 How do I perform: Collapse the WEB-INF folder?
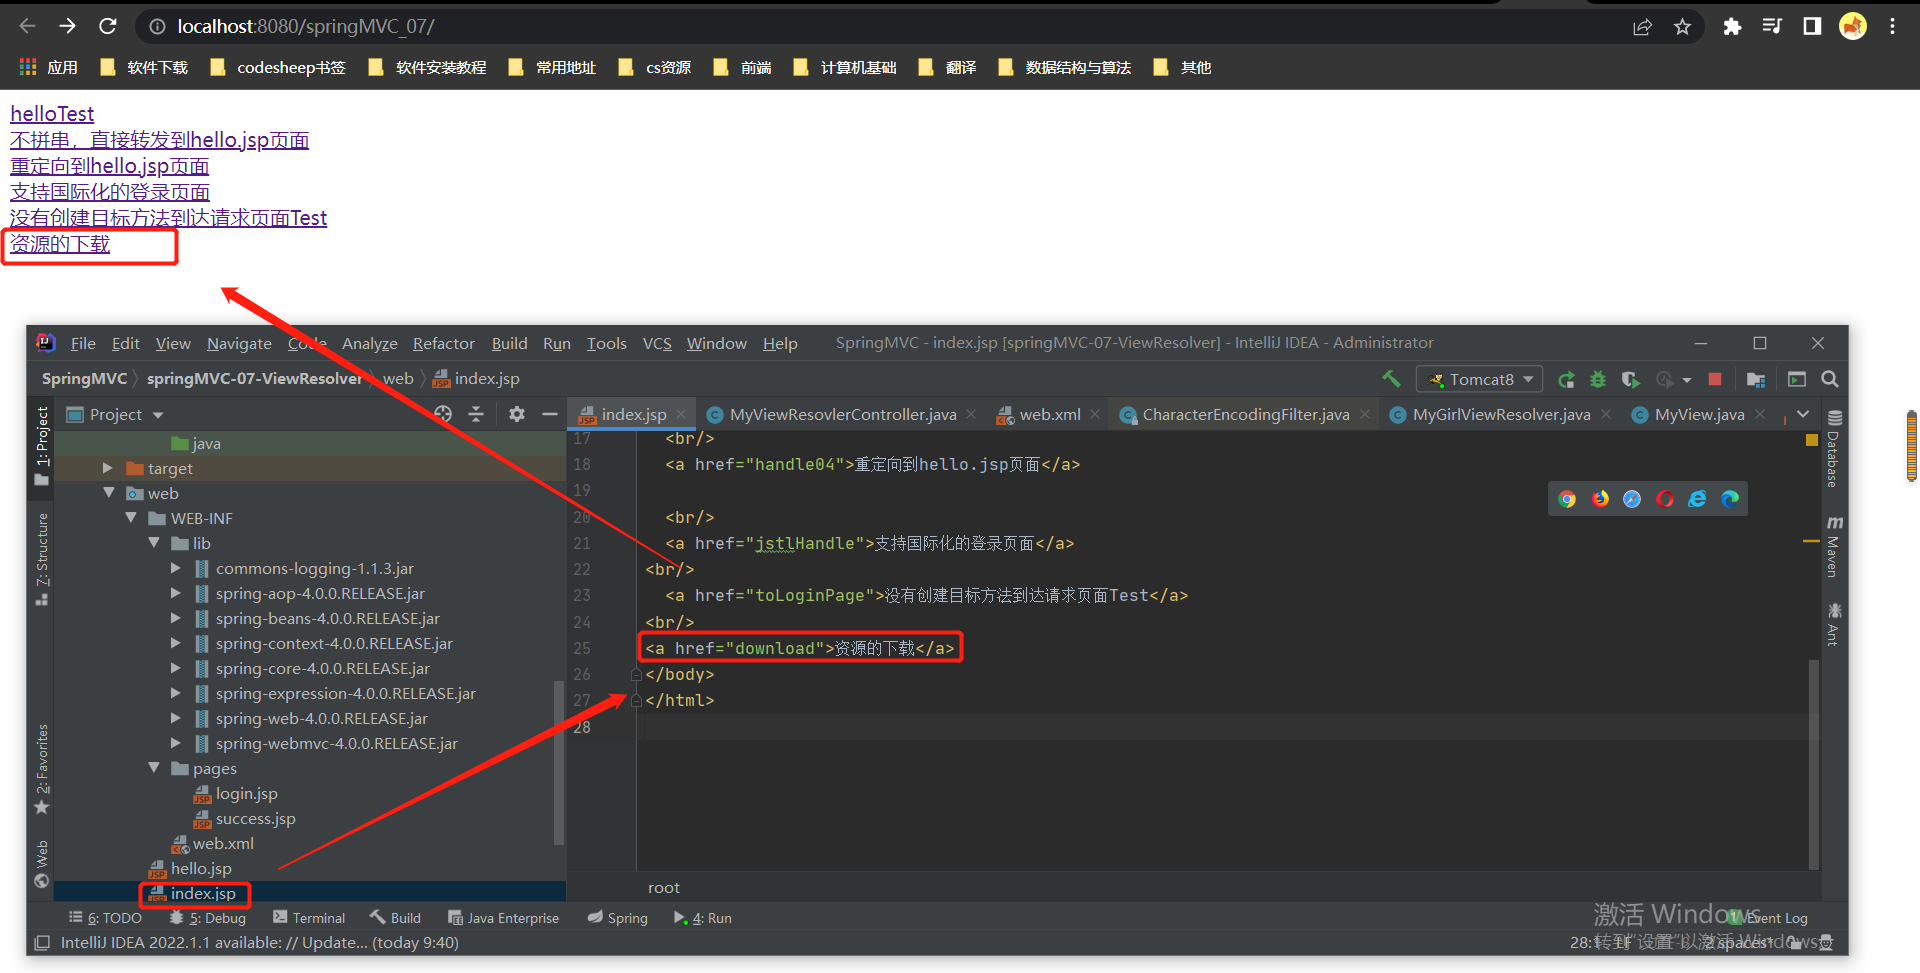coord(131,518)
